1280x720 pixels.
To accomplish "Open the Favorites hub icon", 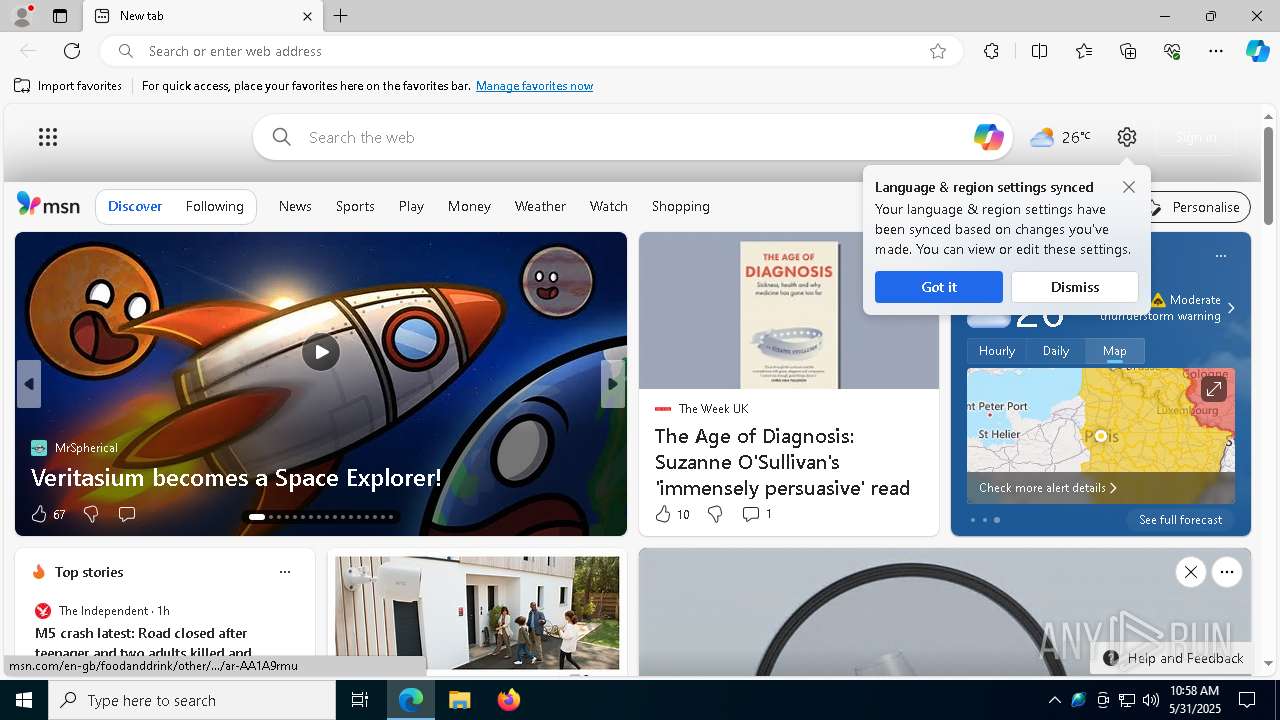I will 1084,51.
